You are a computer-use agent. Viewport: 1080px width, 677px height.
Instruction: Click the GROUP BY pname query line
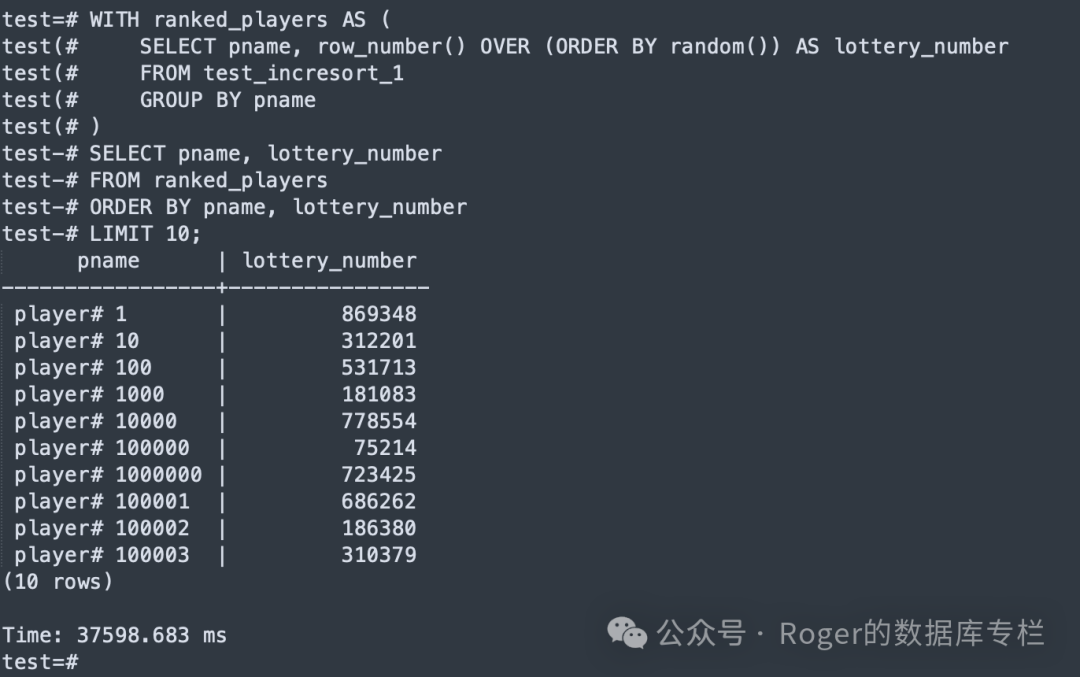pyautogui.click(x=227, y=100)
